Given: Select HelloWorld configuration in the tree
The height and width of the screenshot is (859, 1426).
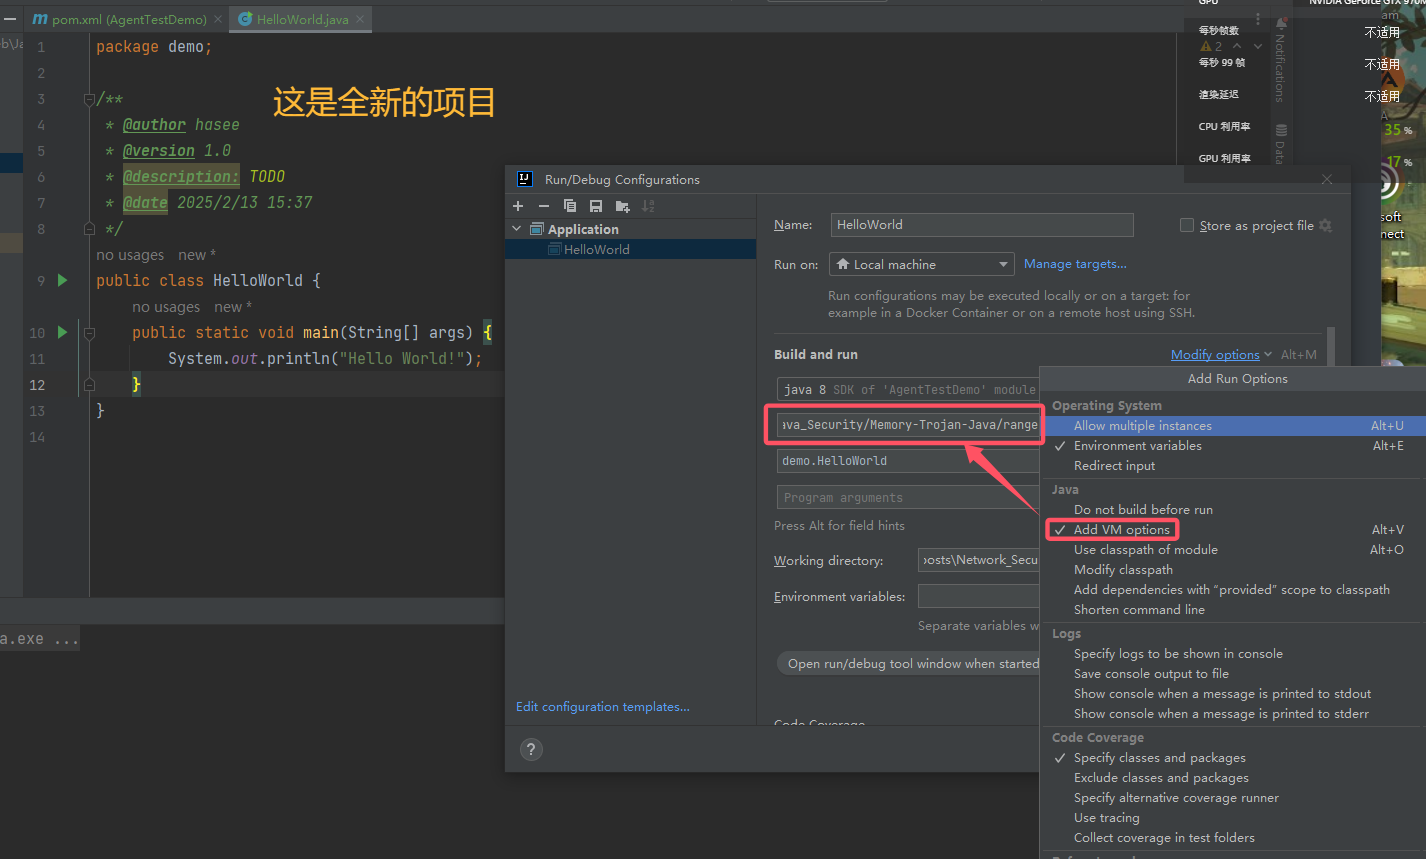Looking at the screenshot, I should [x=631, y=250].
